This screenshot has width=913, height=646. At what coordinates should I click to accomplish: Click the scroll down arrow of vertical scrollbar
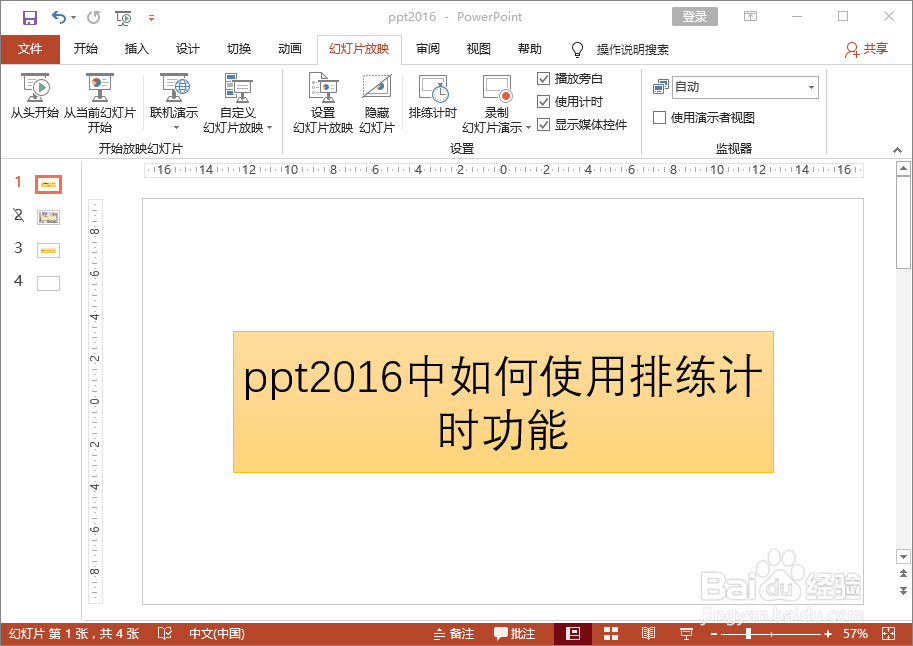[903, 556]
